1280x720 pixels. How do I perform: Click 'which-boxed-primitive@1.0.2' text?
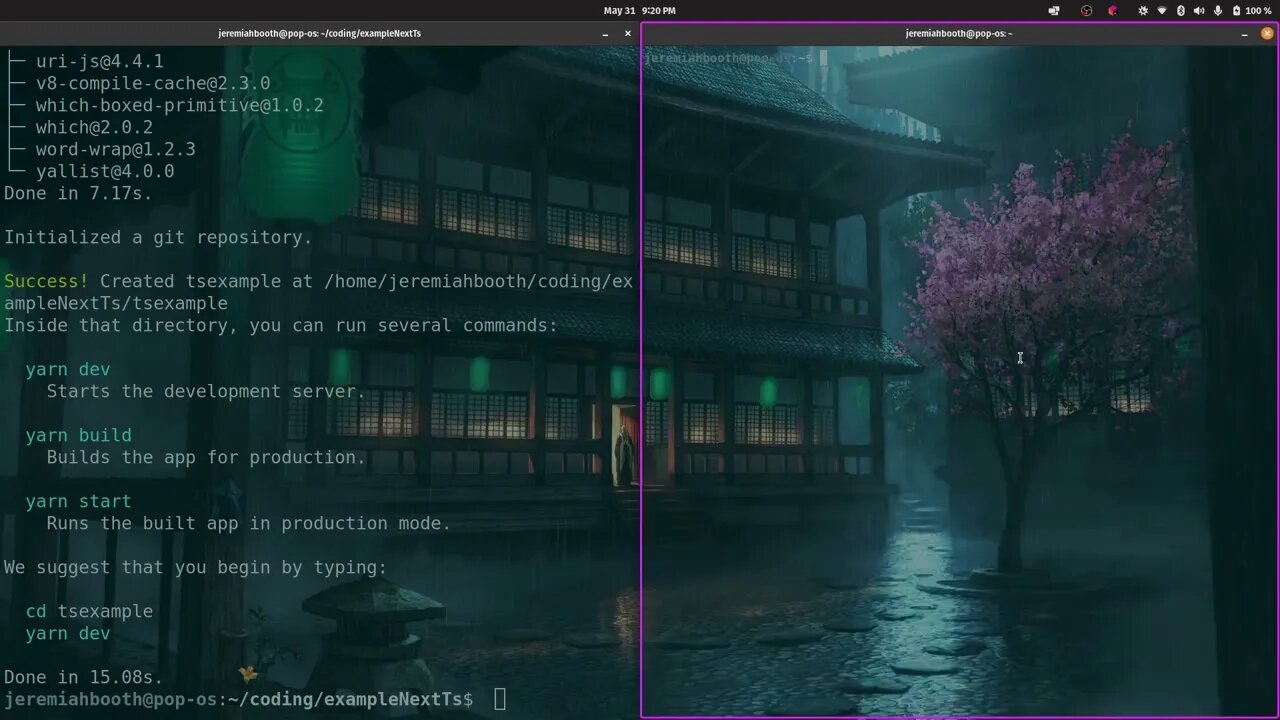point(180,105)
